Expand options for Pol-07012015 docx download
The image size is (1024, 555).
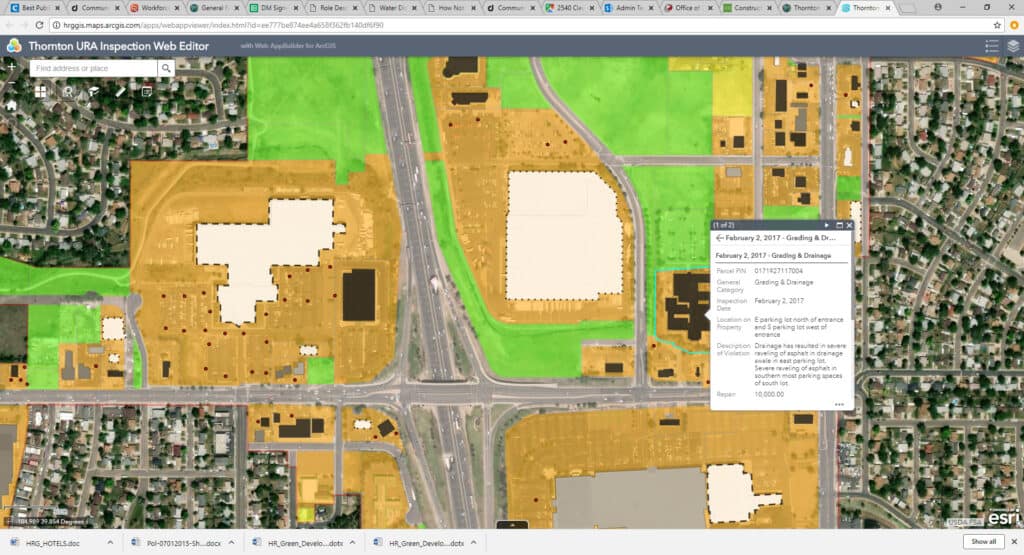pyautogui.click(x=232, y=542)
